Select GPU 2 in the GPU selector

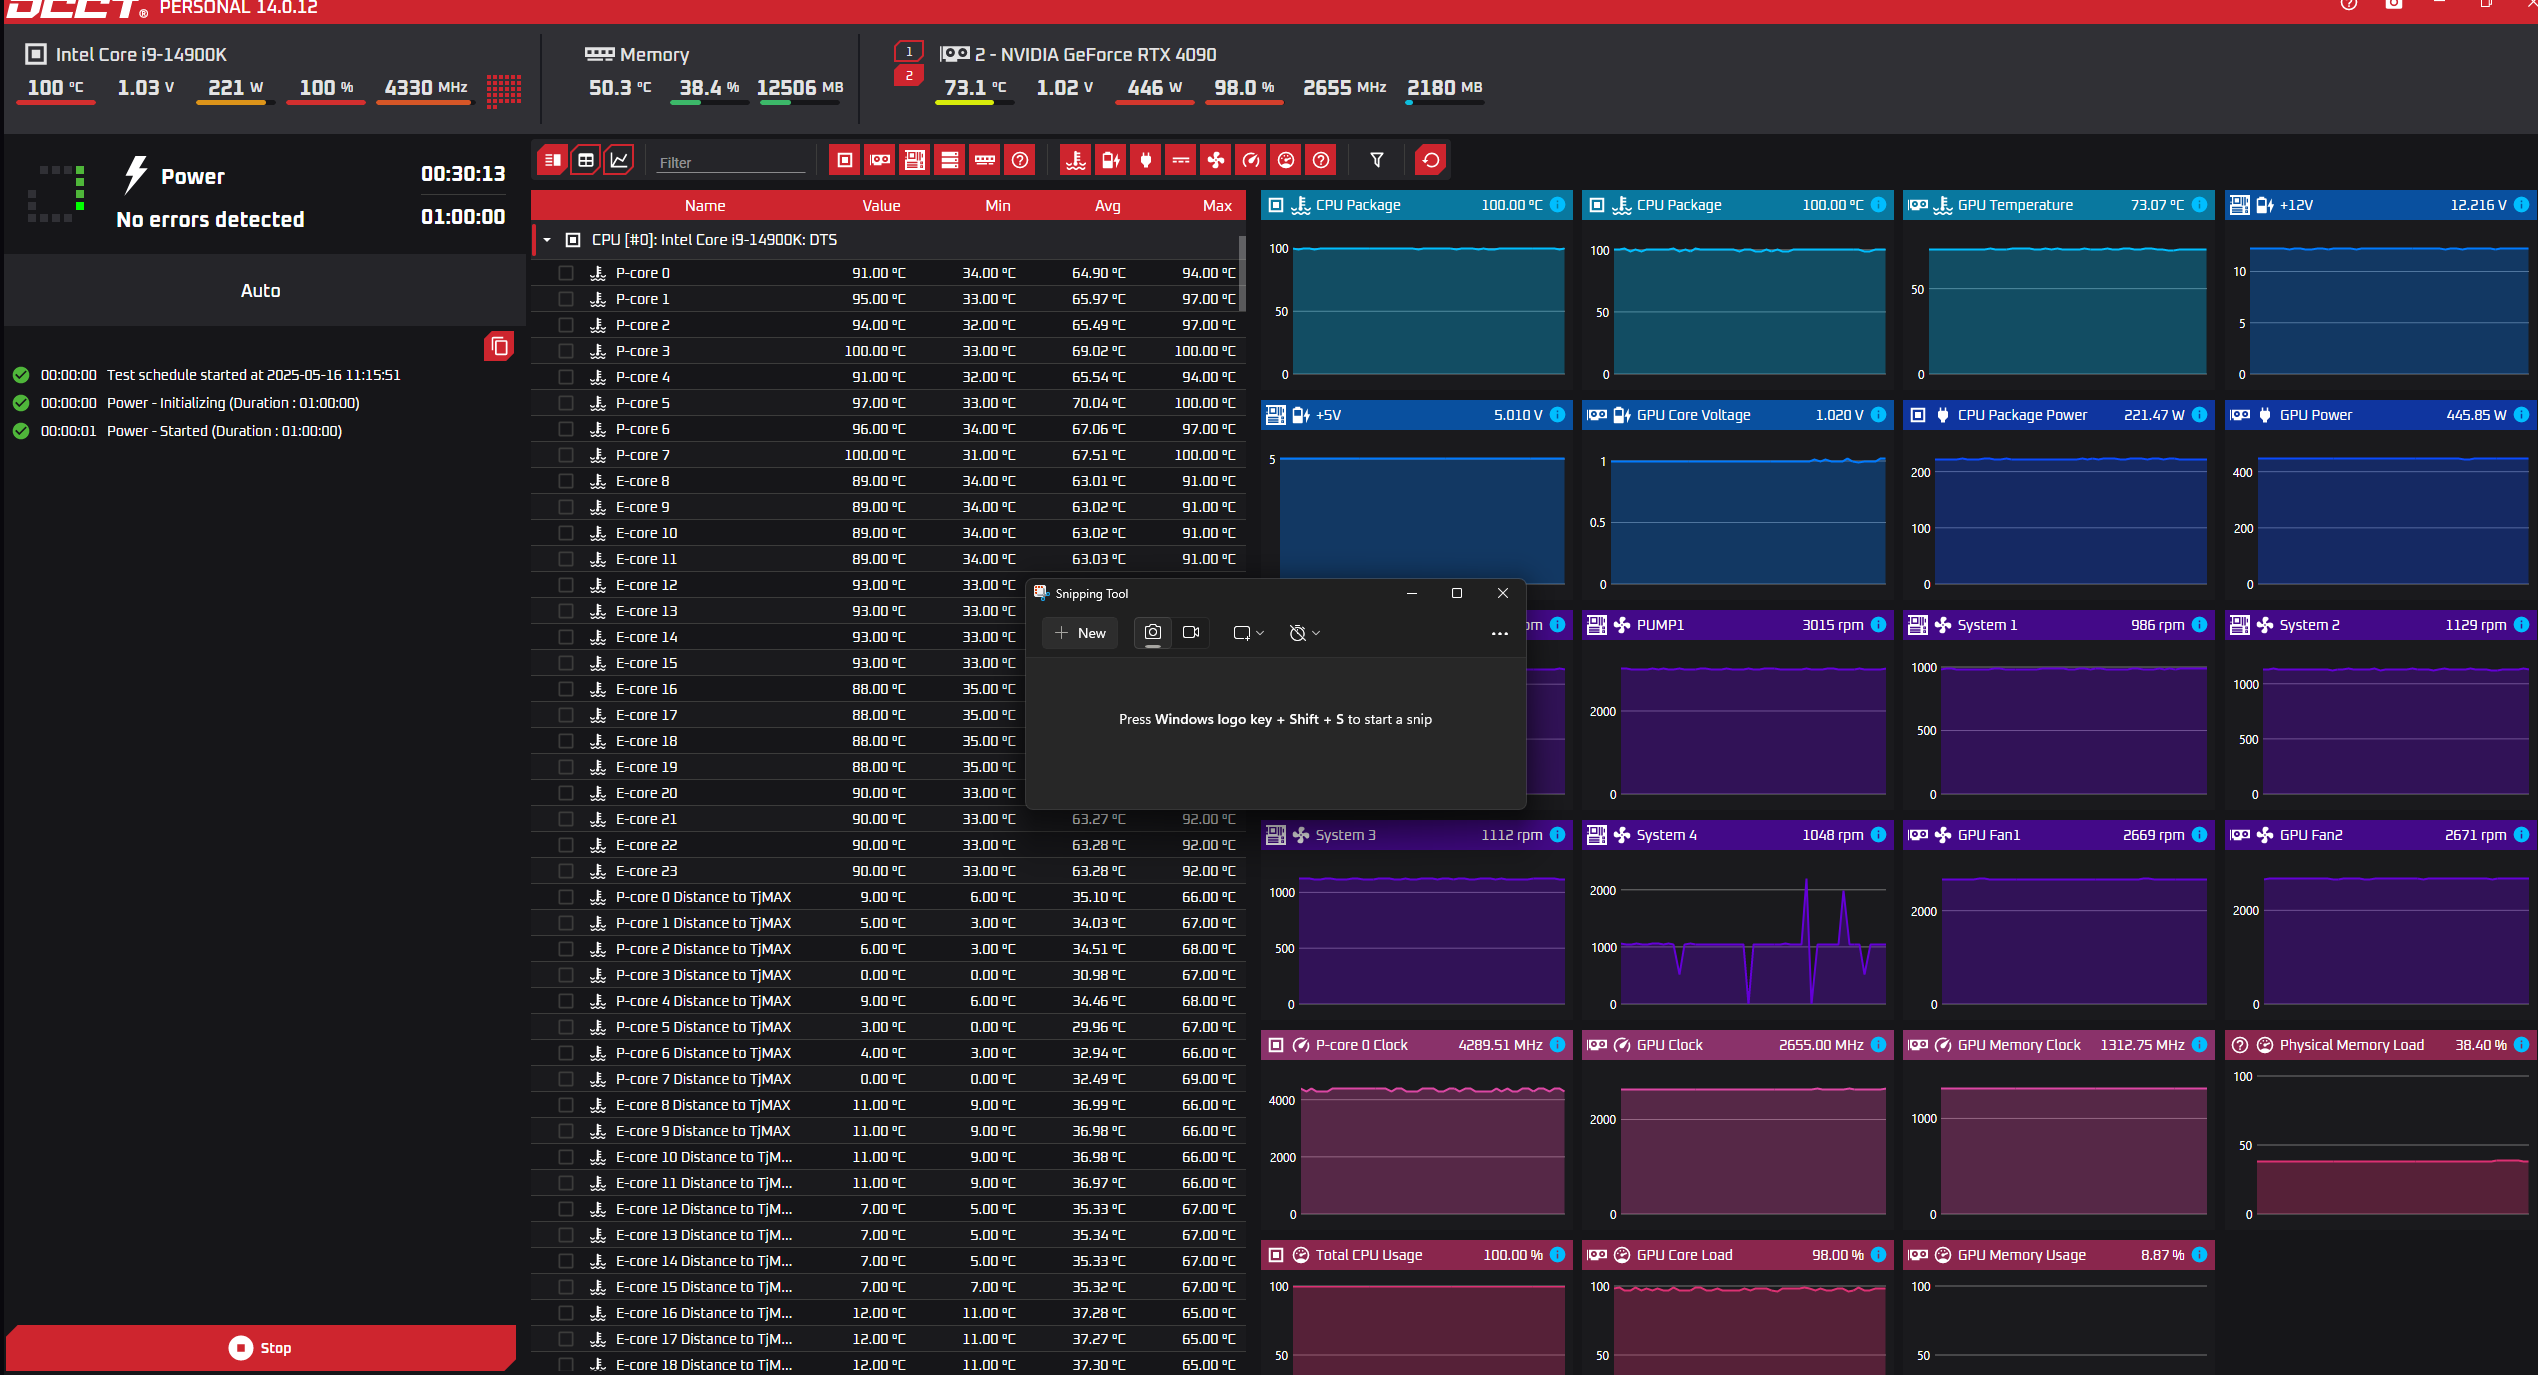[x=908, y=75]
